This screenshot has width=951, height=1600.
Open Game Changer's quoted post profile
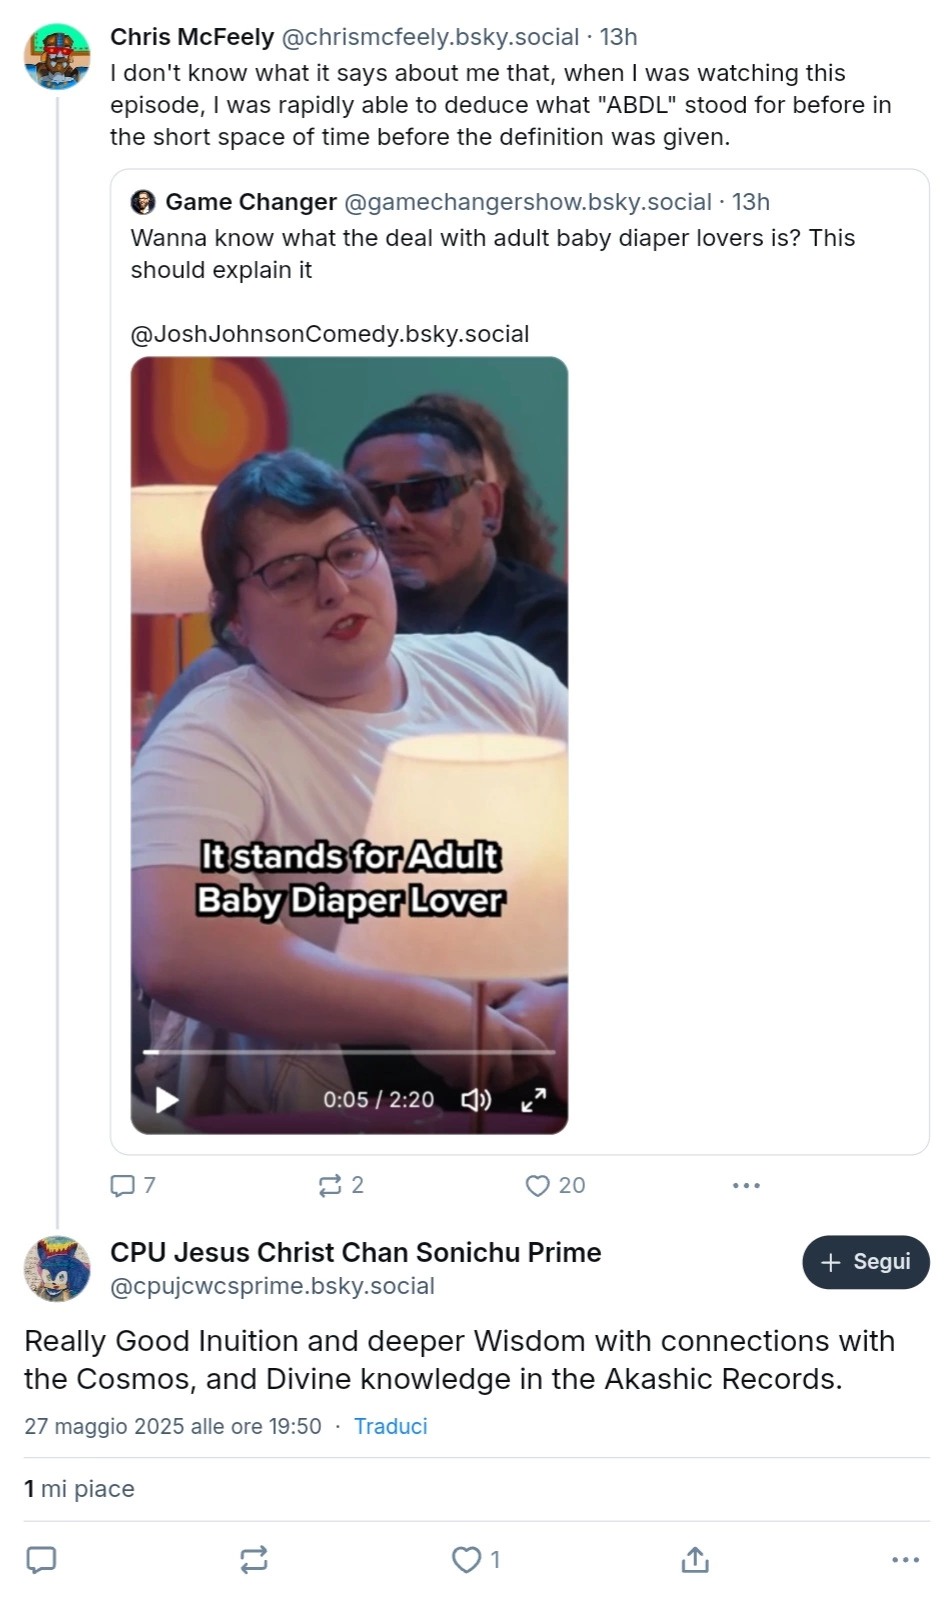[x=251, y=202]
